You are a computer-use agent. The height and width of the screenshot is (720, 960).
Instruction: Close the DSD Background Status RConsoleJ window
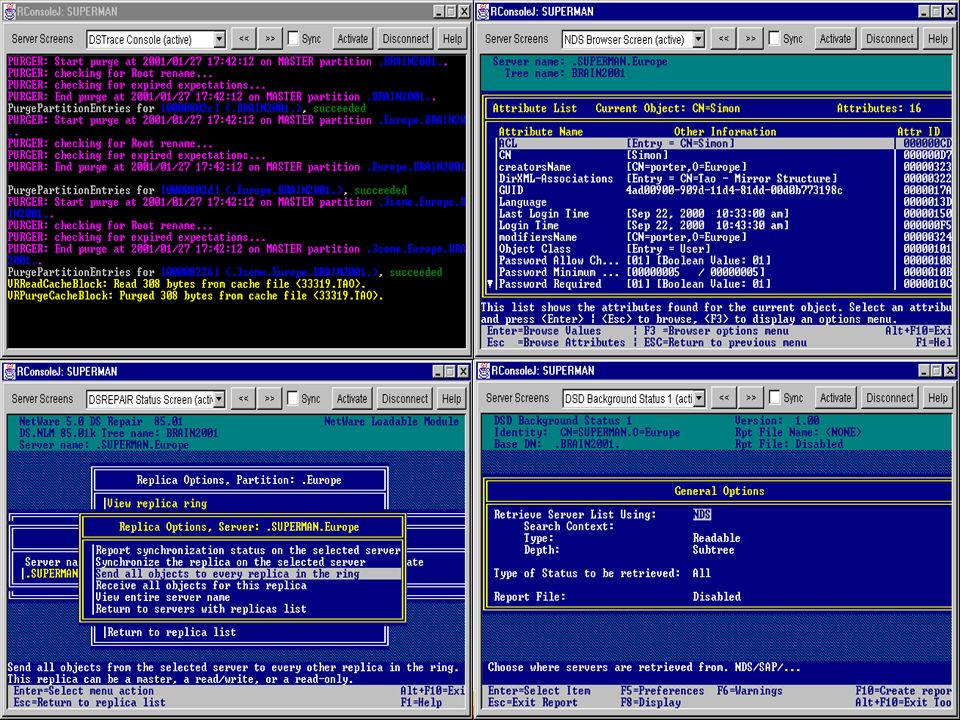(949, 370)
